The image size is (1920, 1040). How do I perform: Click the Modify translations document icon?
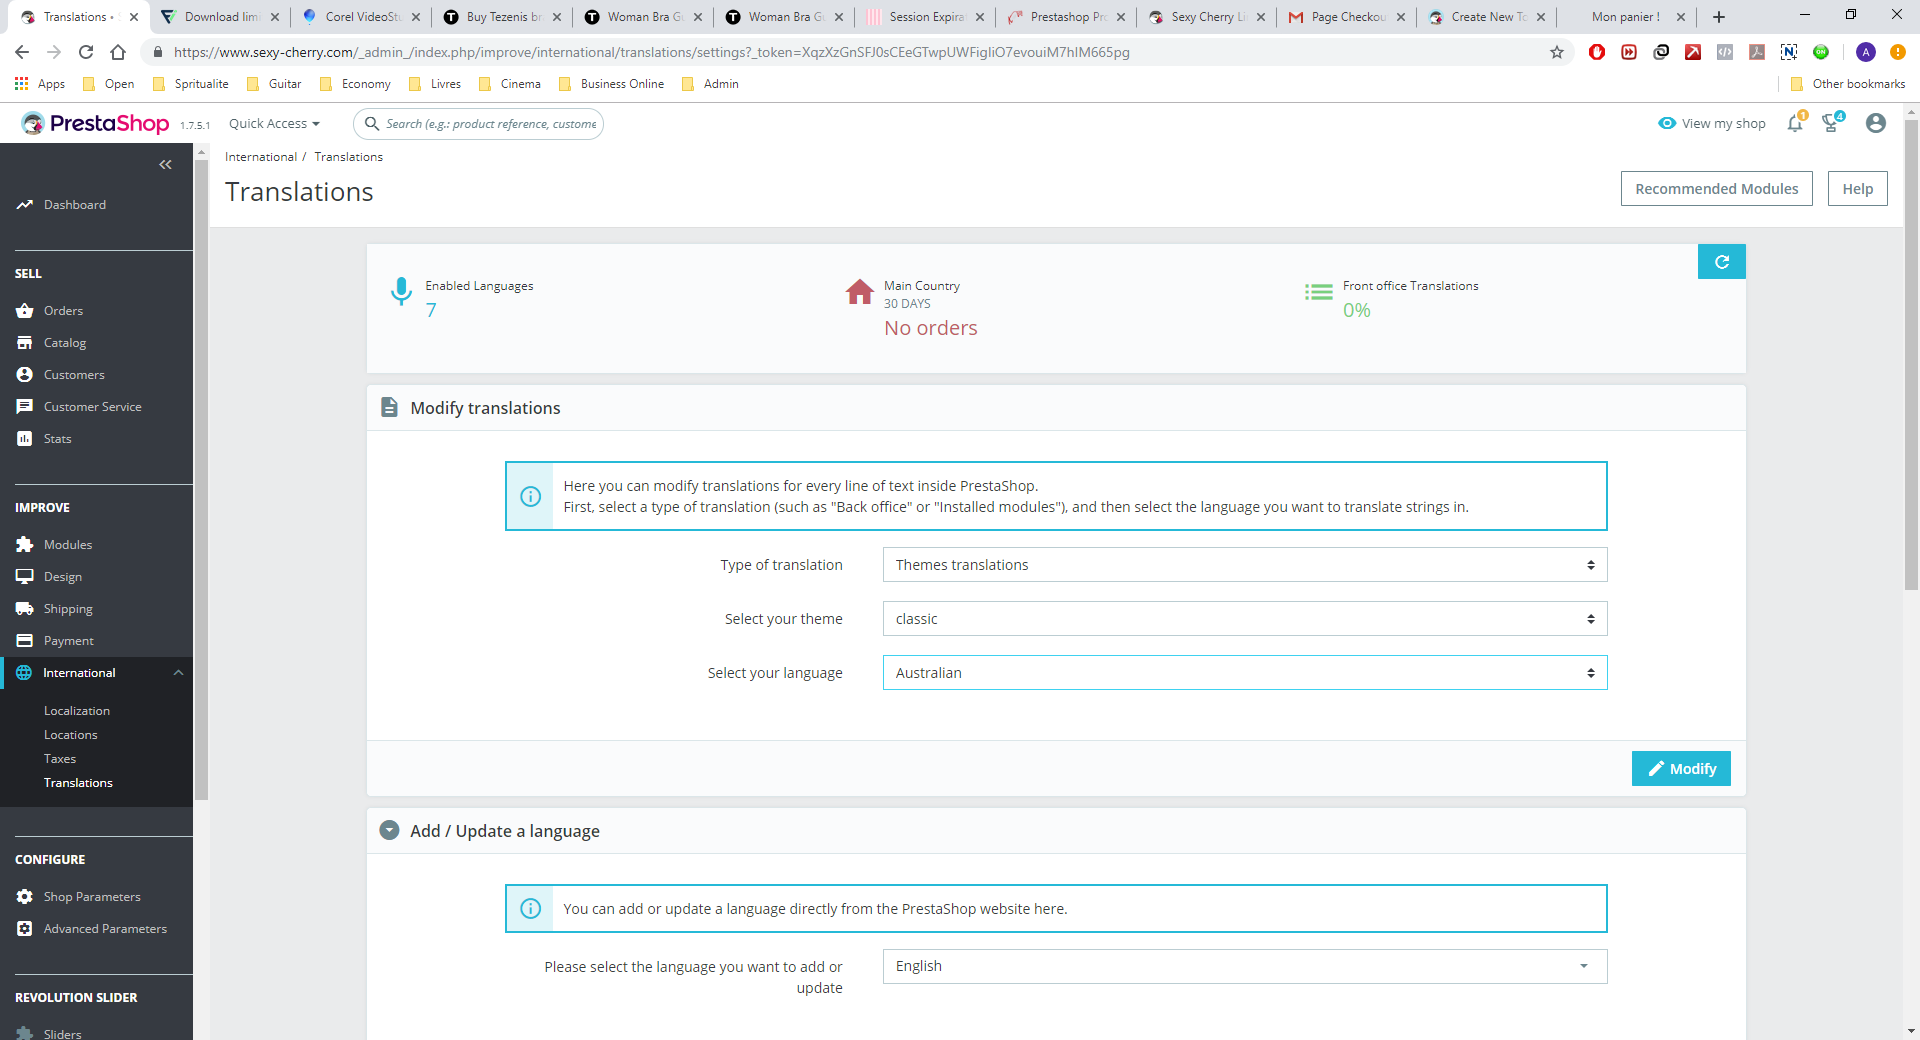coord(389,408)
